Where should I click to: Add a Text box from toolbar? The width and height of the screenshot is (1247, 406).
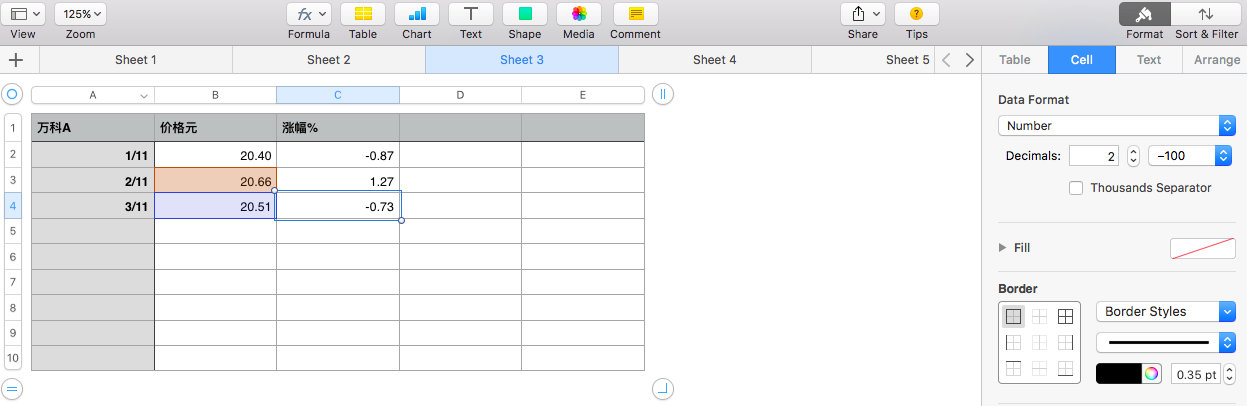pyautogui.click(x=471, y=14)
